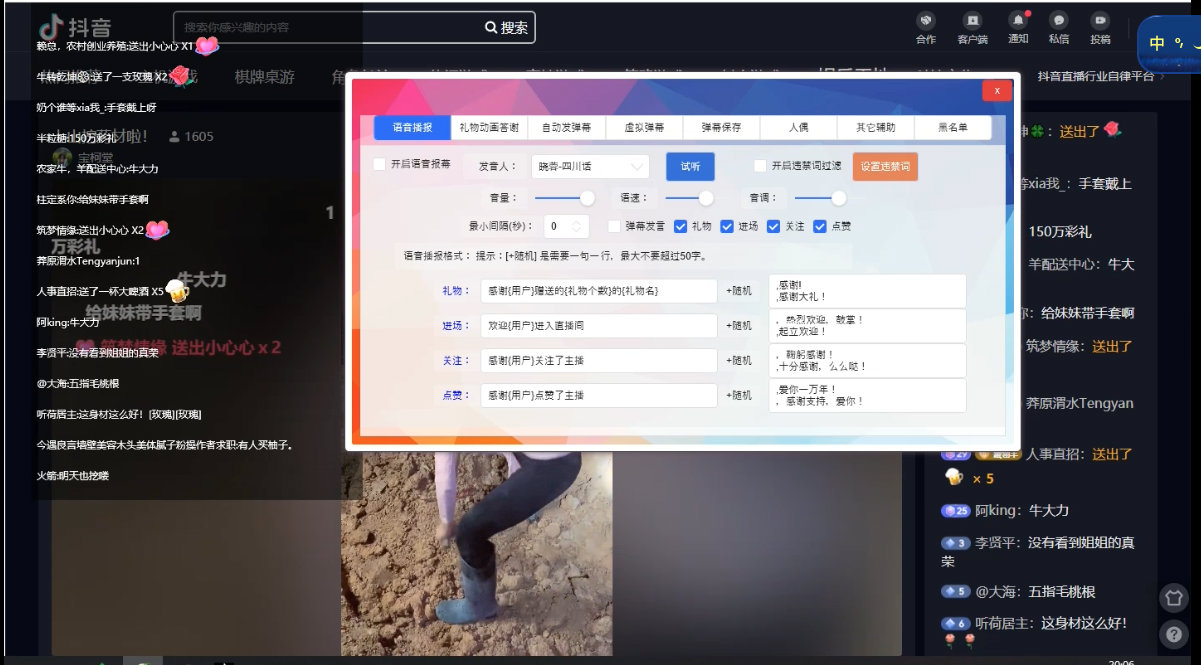Click chat message 听荷居主: 这身材这么好!

point(1034,631)
